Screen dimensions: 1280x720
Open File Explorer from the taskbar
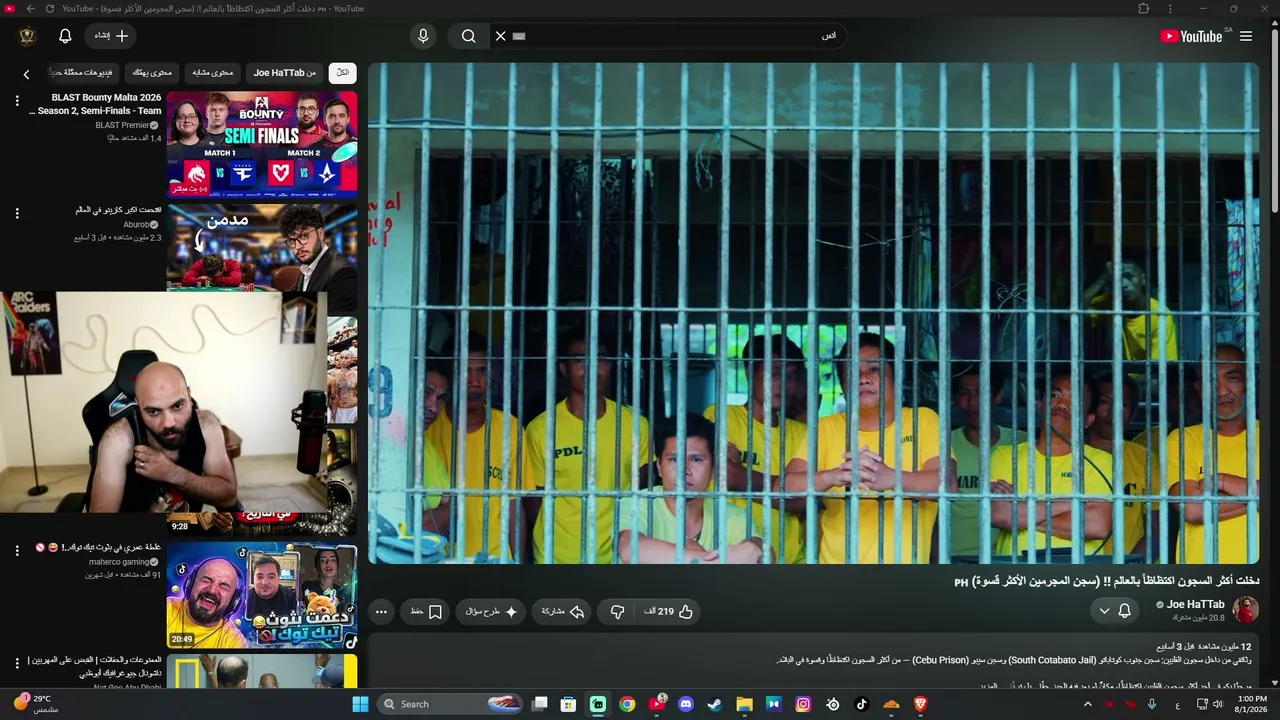(x=744, y=704)
